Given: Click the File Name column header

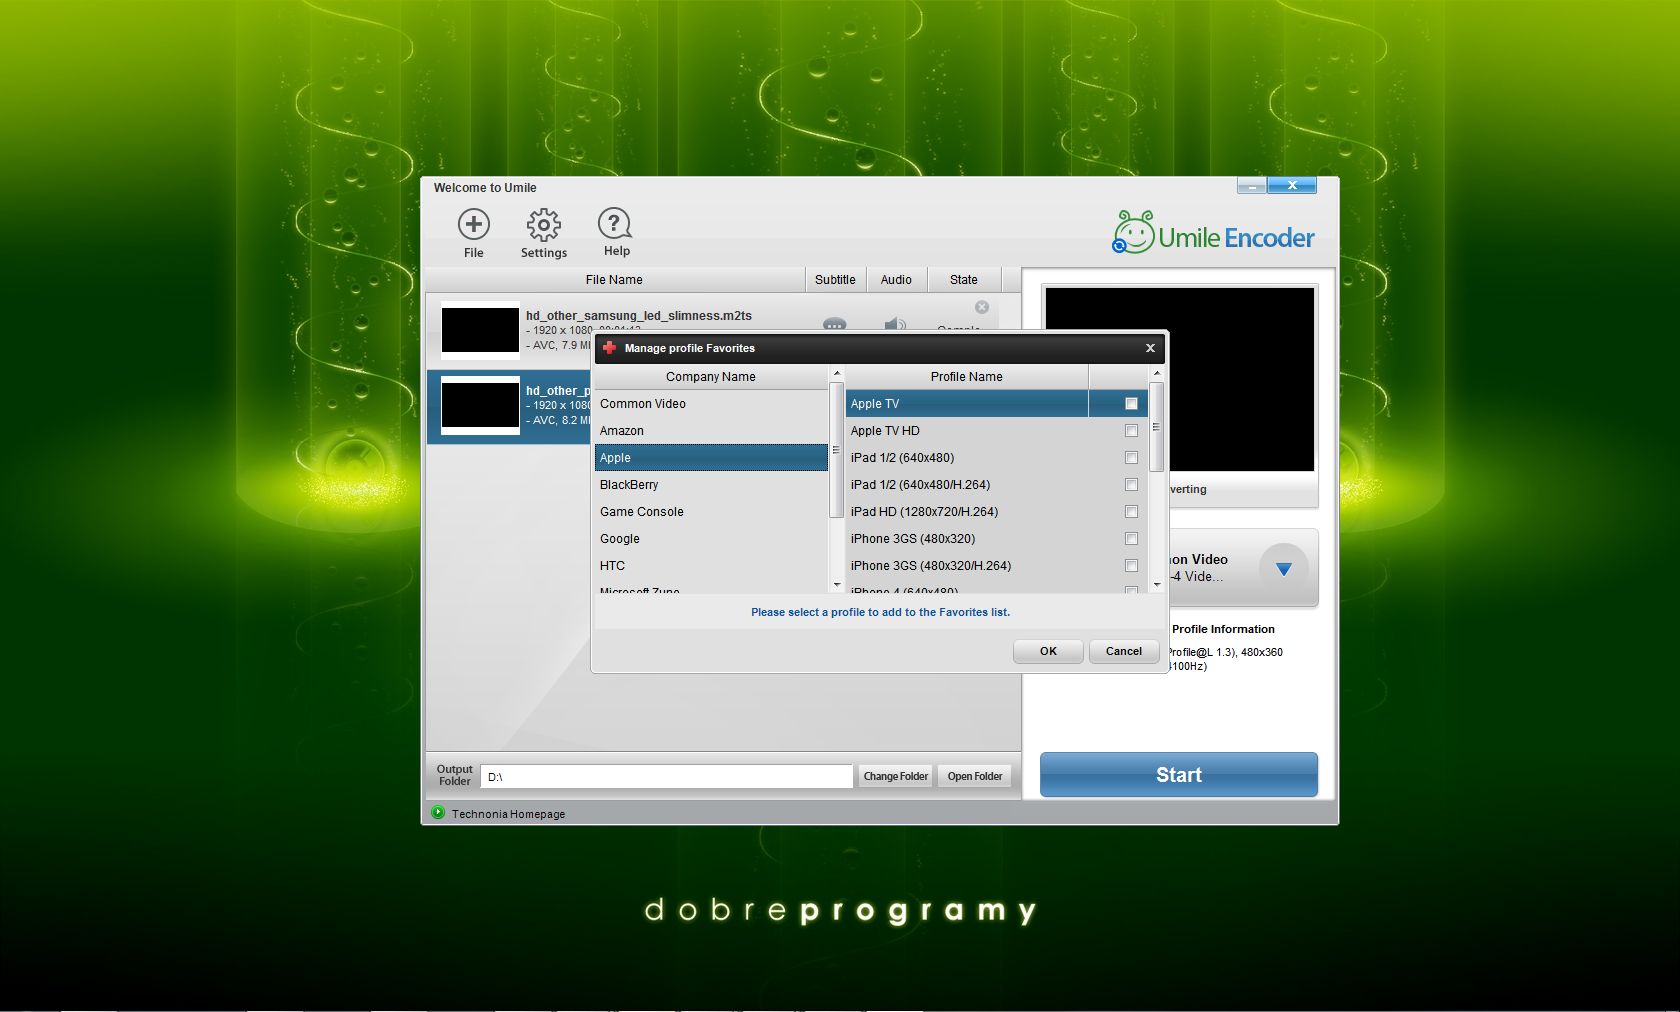Looking at the screenshot, I should (614, 280).
